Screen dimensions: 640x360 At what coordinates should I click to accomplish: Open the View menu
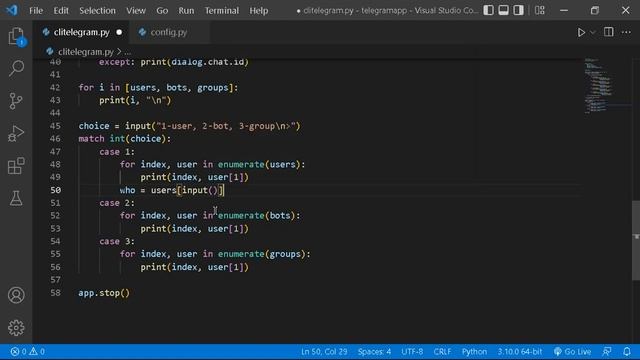(136, 11)
